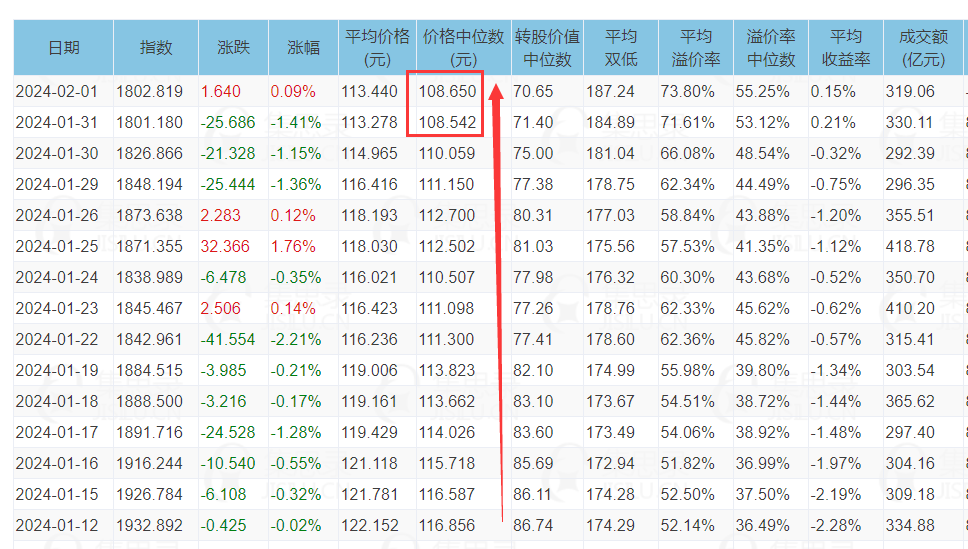Click the 涨幅 column header

point(303,48)
